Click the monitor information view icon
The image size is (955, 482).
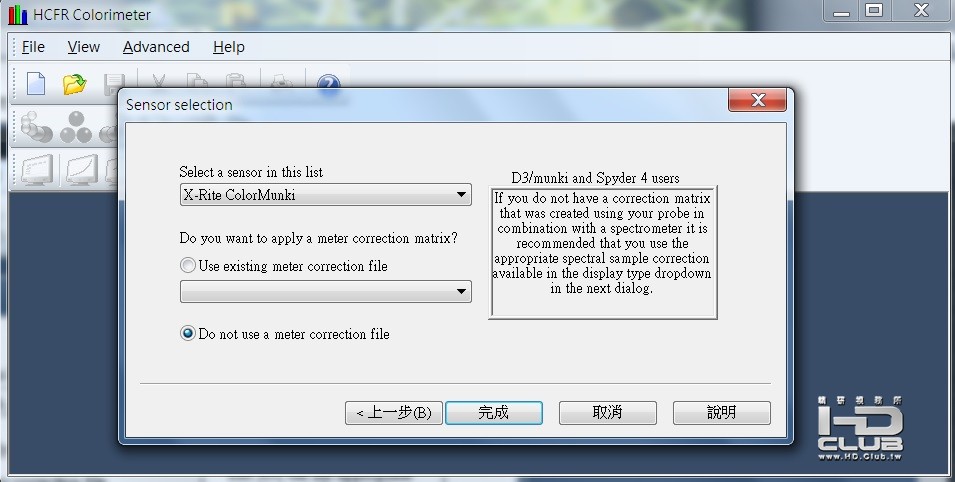click(37, 169)
